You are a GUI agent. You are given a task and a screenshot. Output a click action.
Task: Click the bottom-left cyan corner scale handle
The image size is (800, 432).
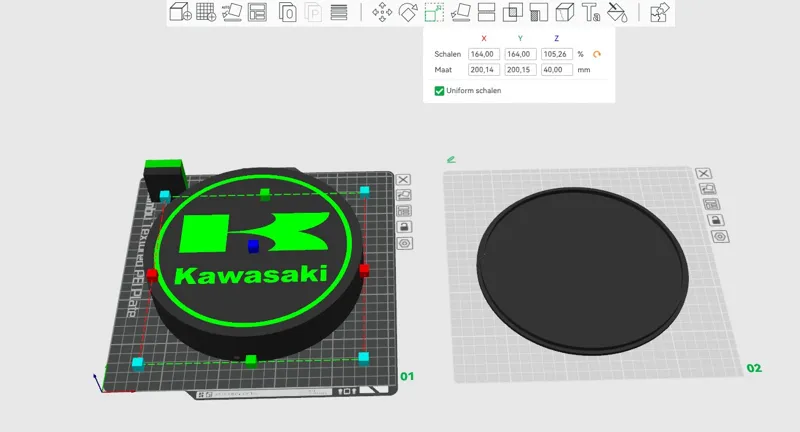[138, 363]
